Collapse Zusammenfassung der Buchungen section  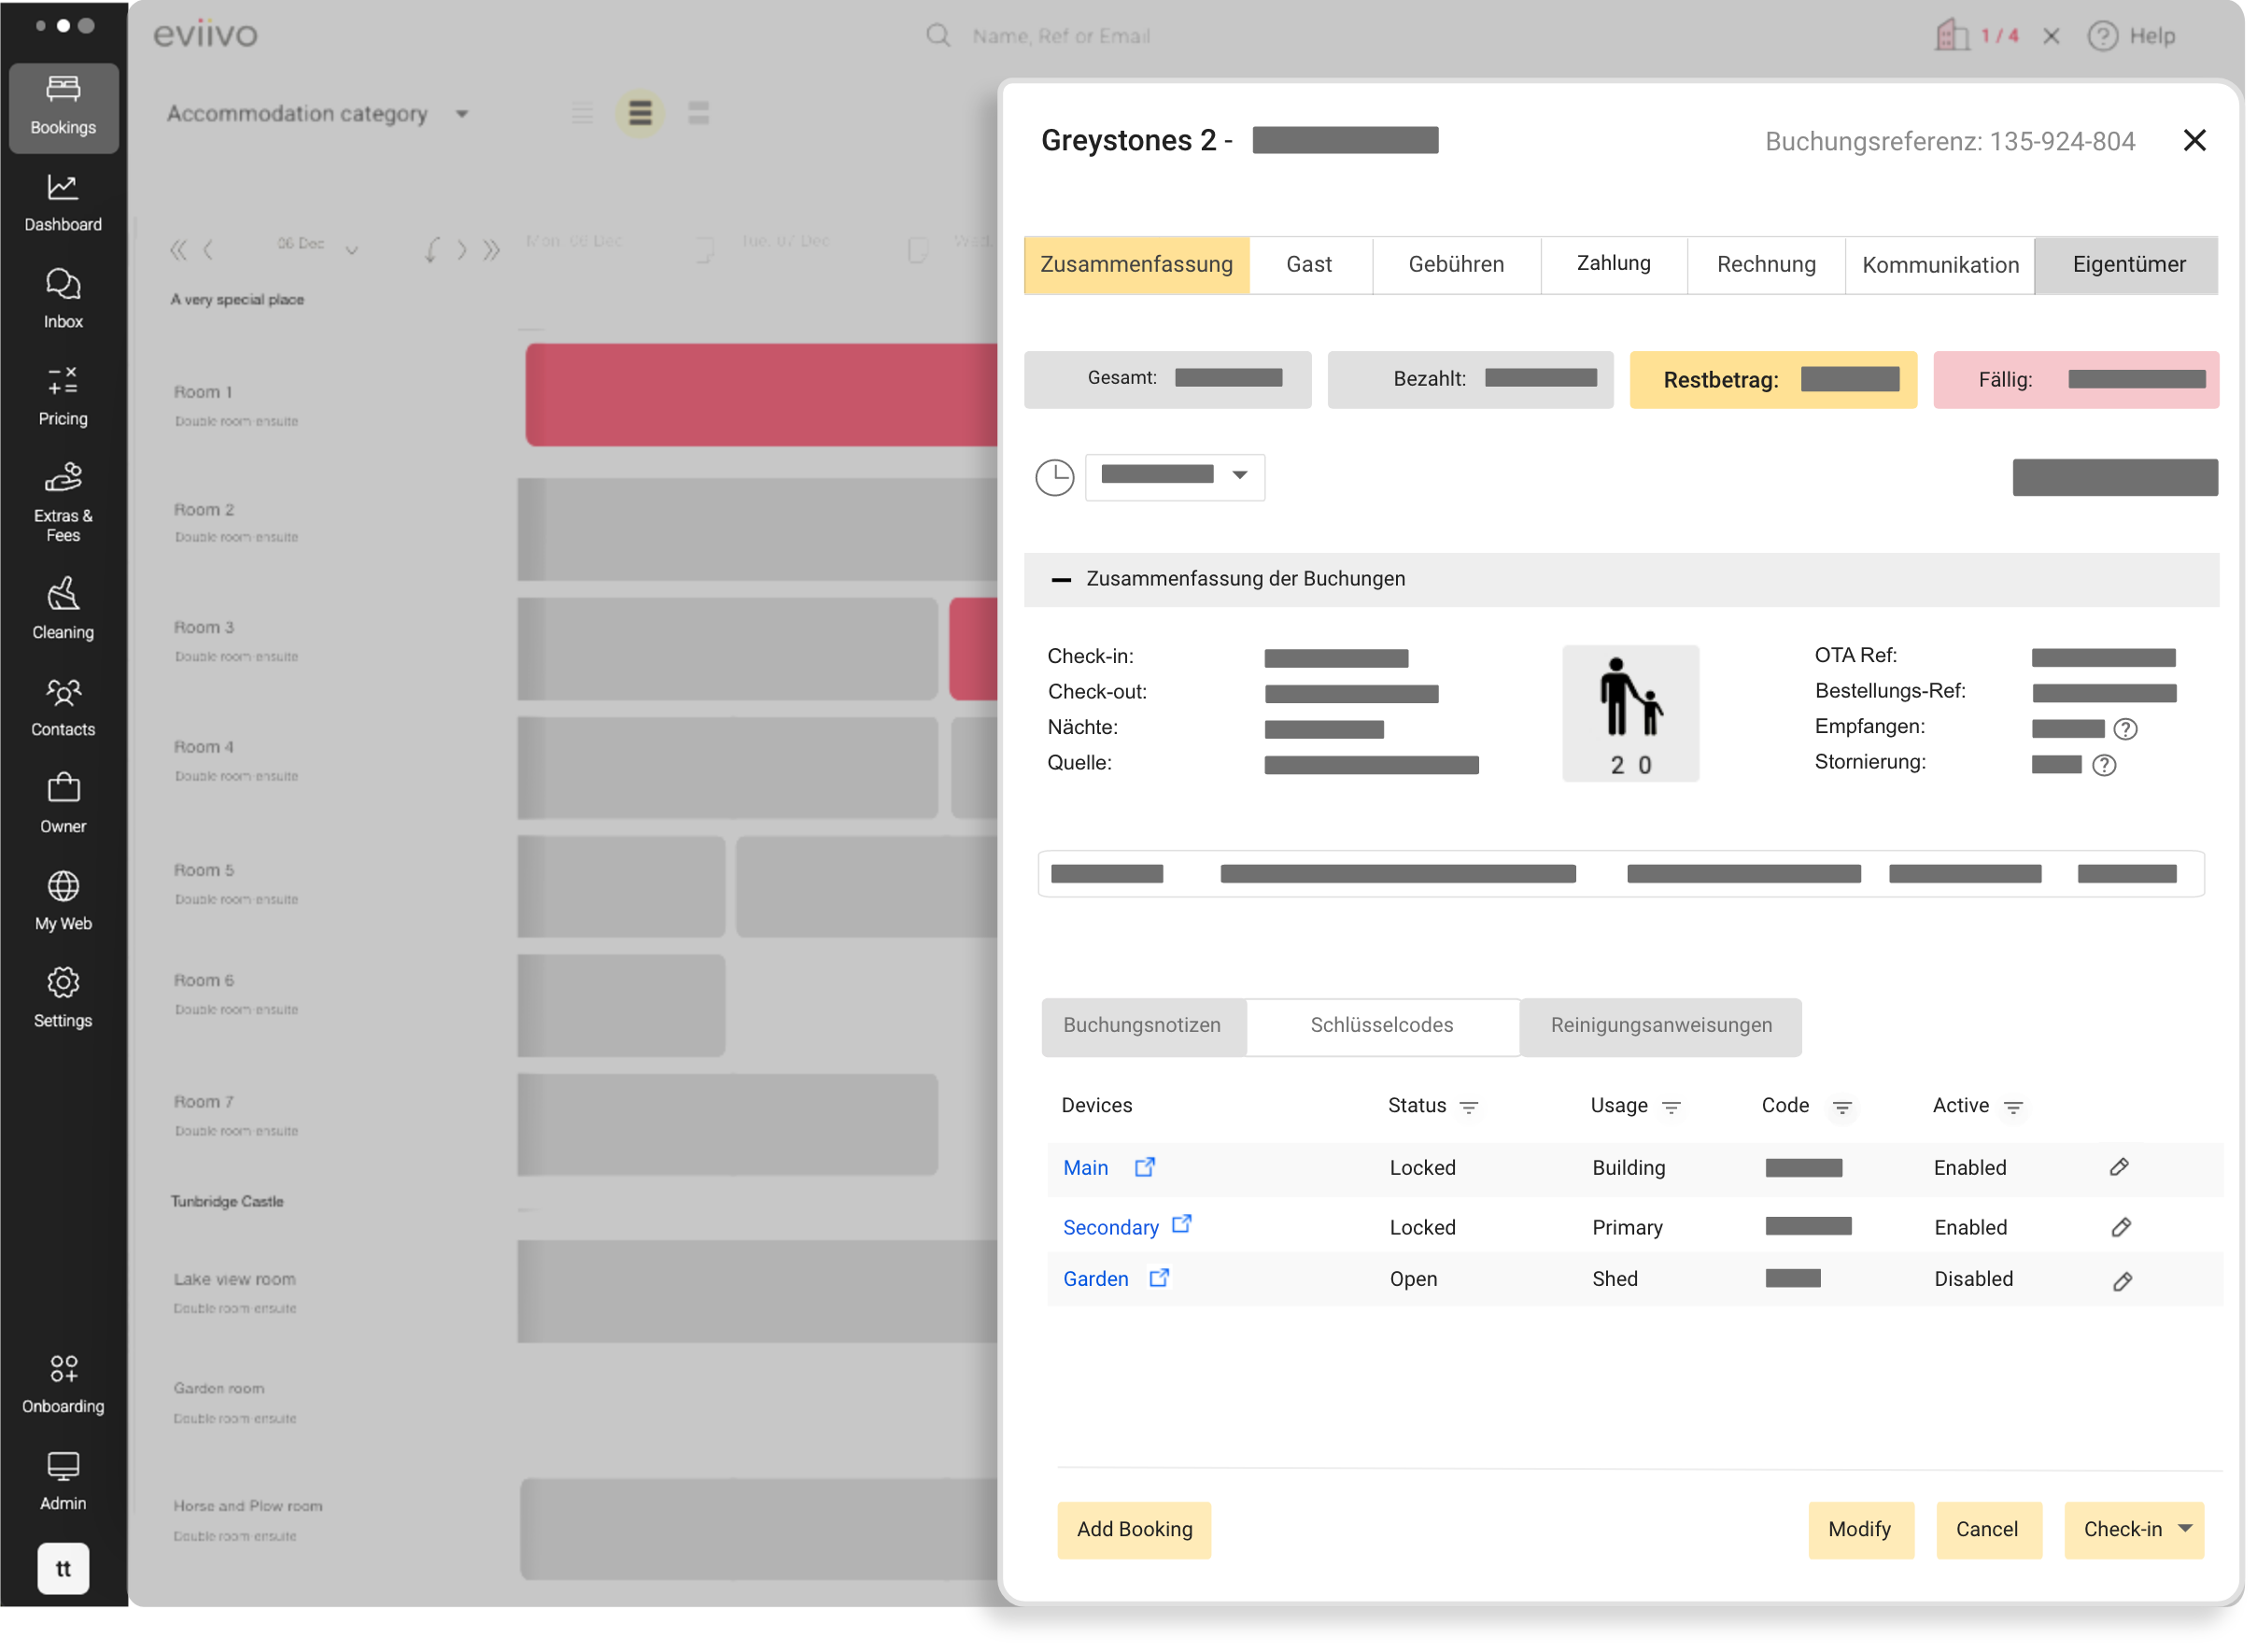(x=1061, y=579)
